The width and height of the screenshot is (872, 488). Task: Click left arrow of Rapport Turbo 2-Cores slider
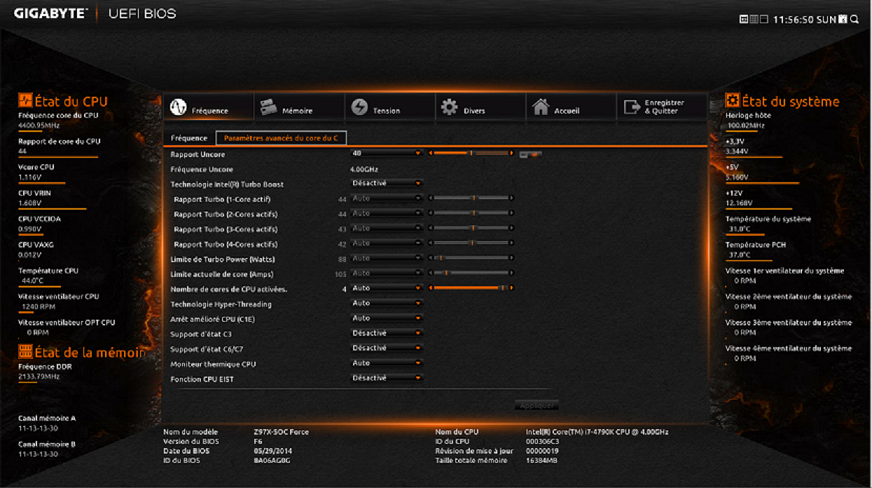(430, 213)
